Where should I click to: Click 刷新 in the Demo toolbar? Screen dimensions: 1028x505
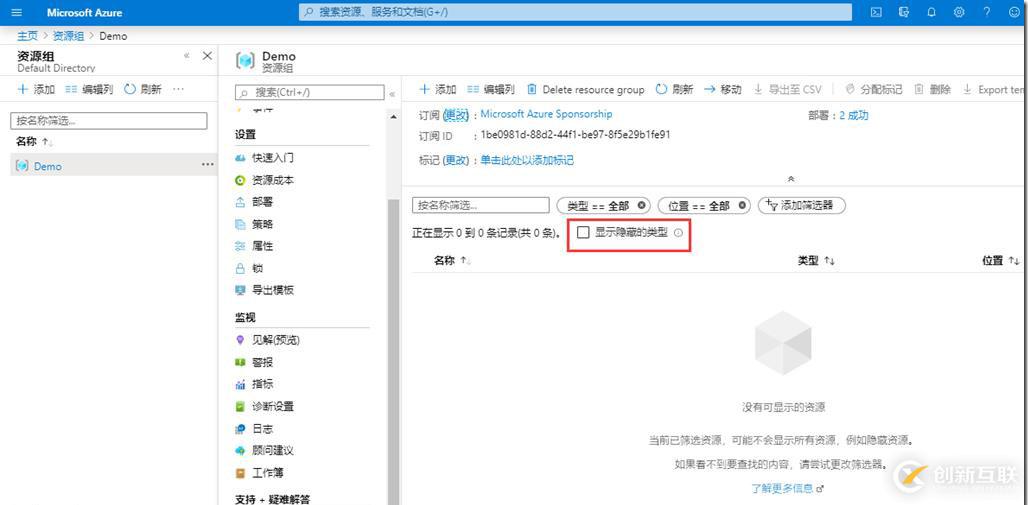click(x=674, y=89)
